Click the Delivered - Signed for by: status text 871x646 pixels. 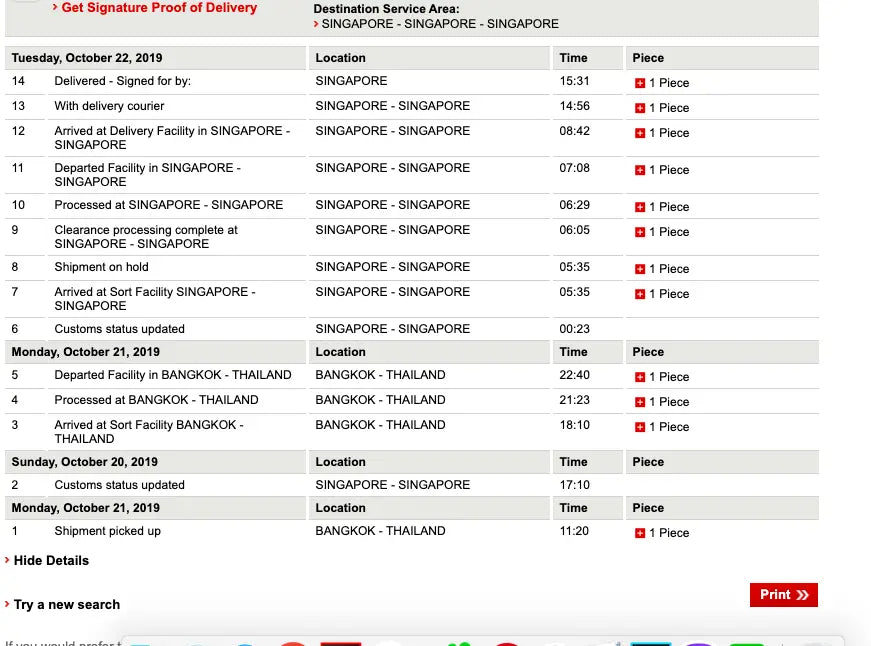point(123,81)
